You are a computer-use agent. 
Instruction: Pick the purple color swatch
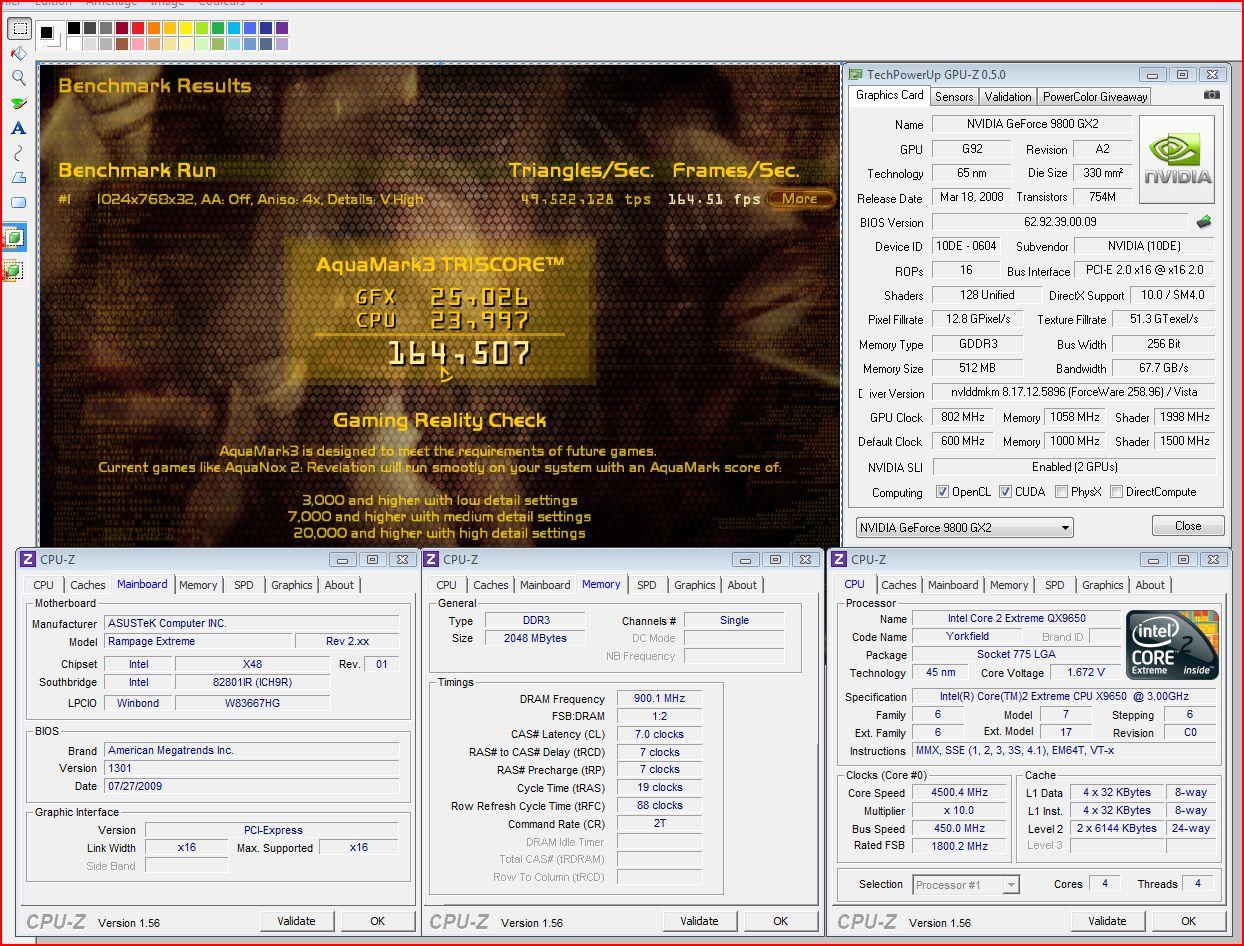(x=282, y=28)
